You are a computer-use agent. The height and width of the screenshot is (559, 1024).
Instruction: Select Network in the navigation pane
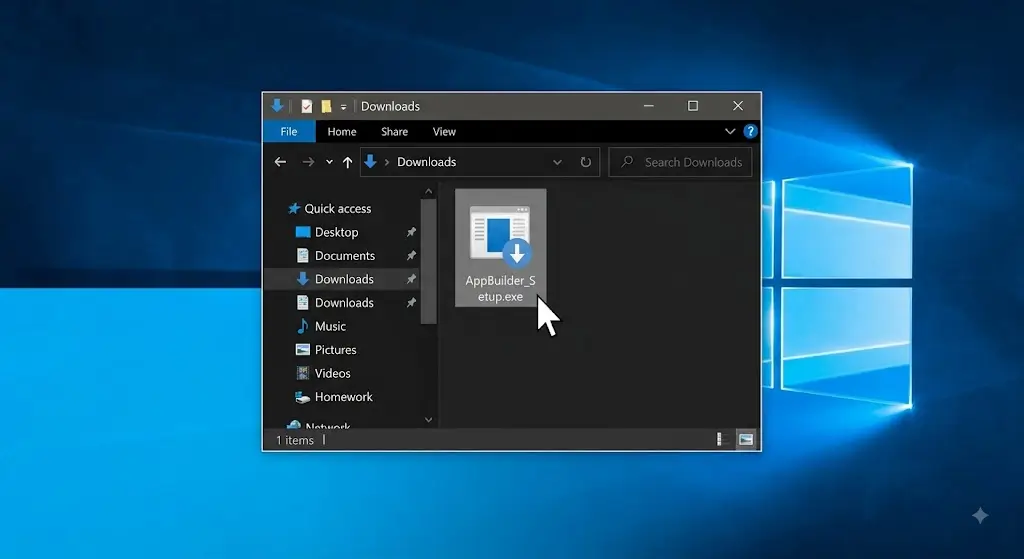[327, 426]
